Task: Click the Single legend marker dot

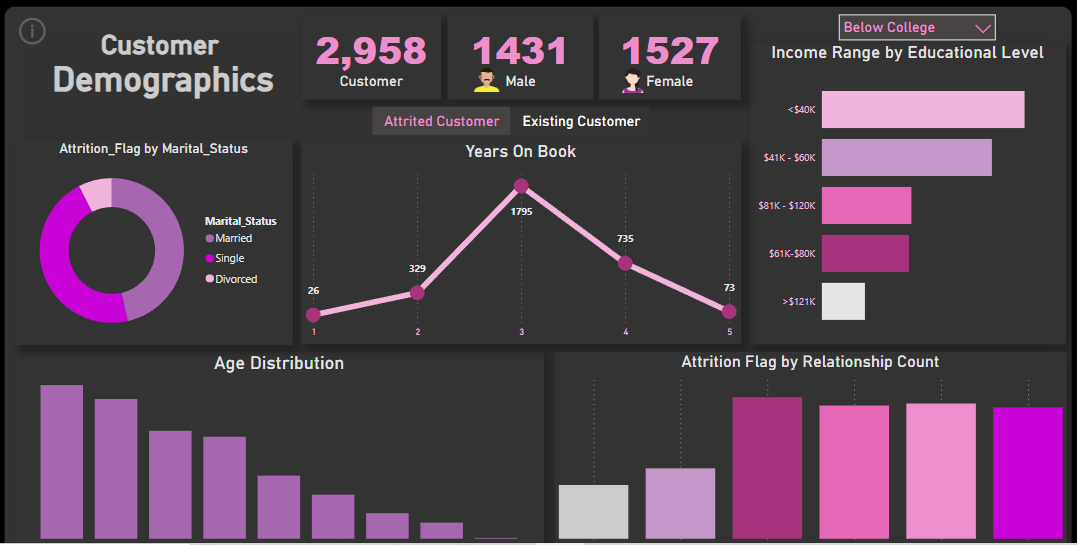Action: [210, 259]
